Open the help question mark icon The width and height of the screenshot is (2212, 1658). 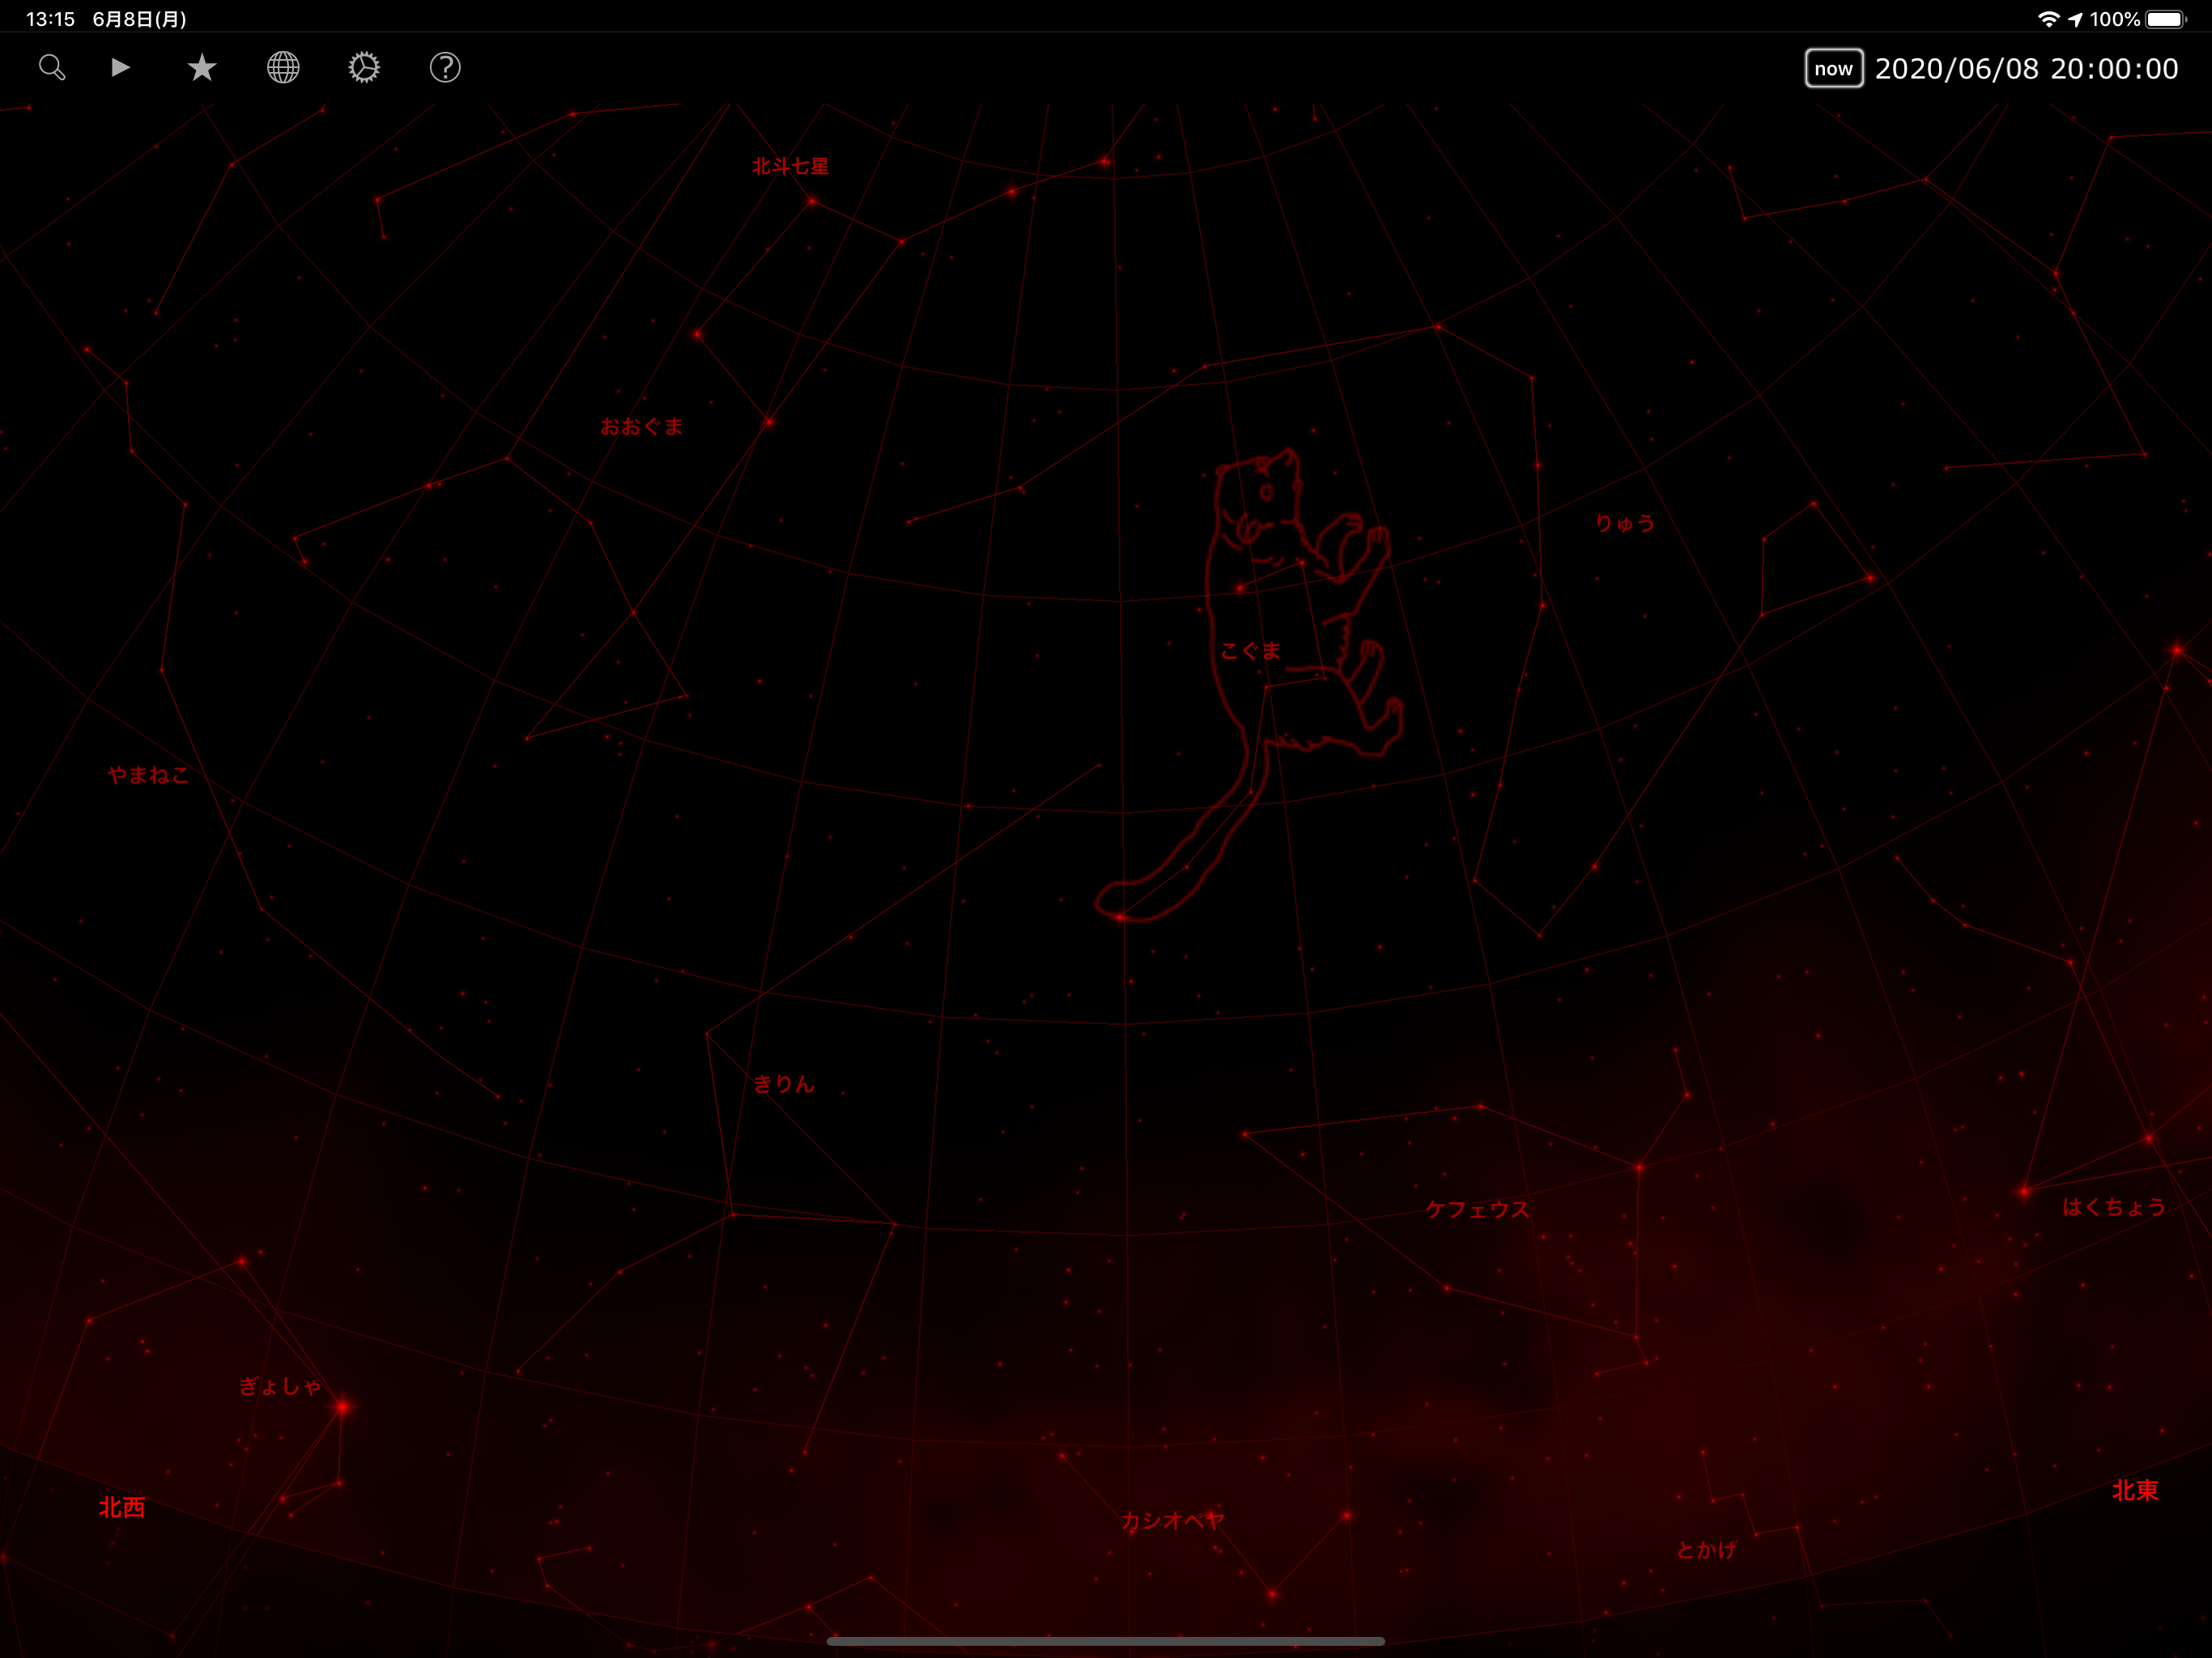click(445, 67)
